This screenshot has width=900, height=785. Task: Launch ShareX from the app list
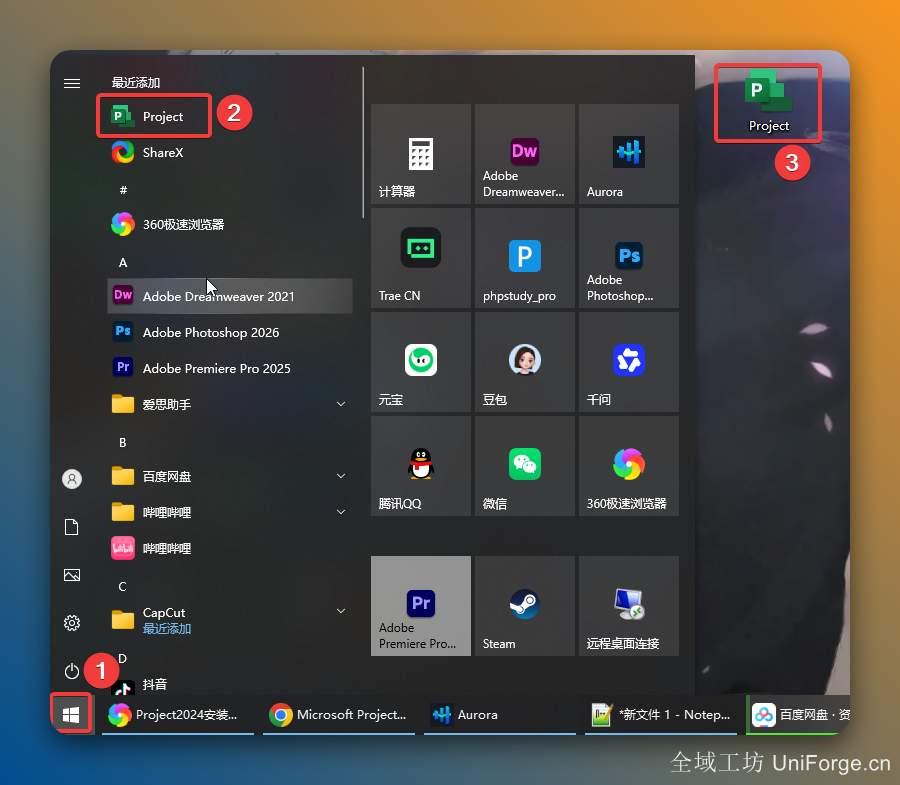pos(230,153)
